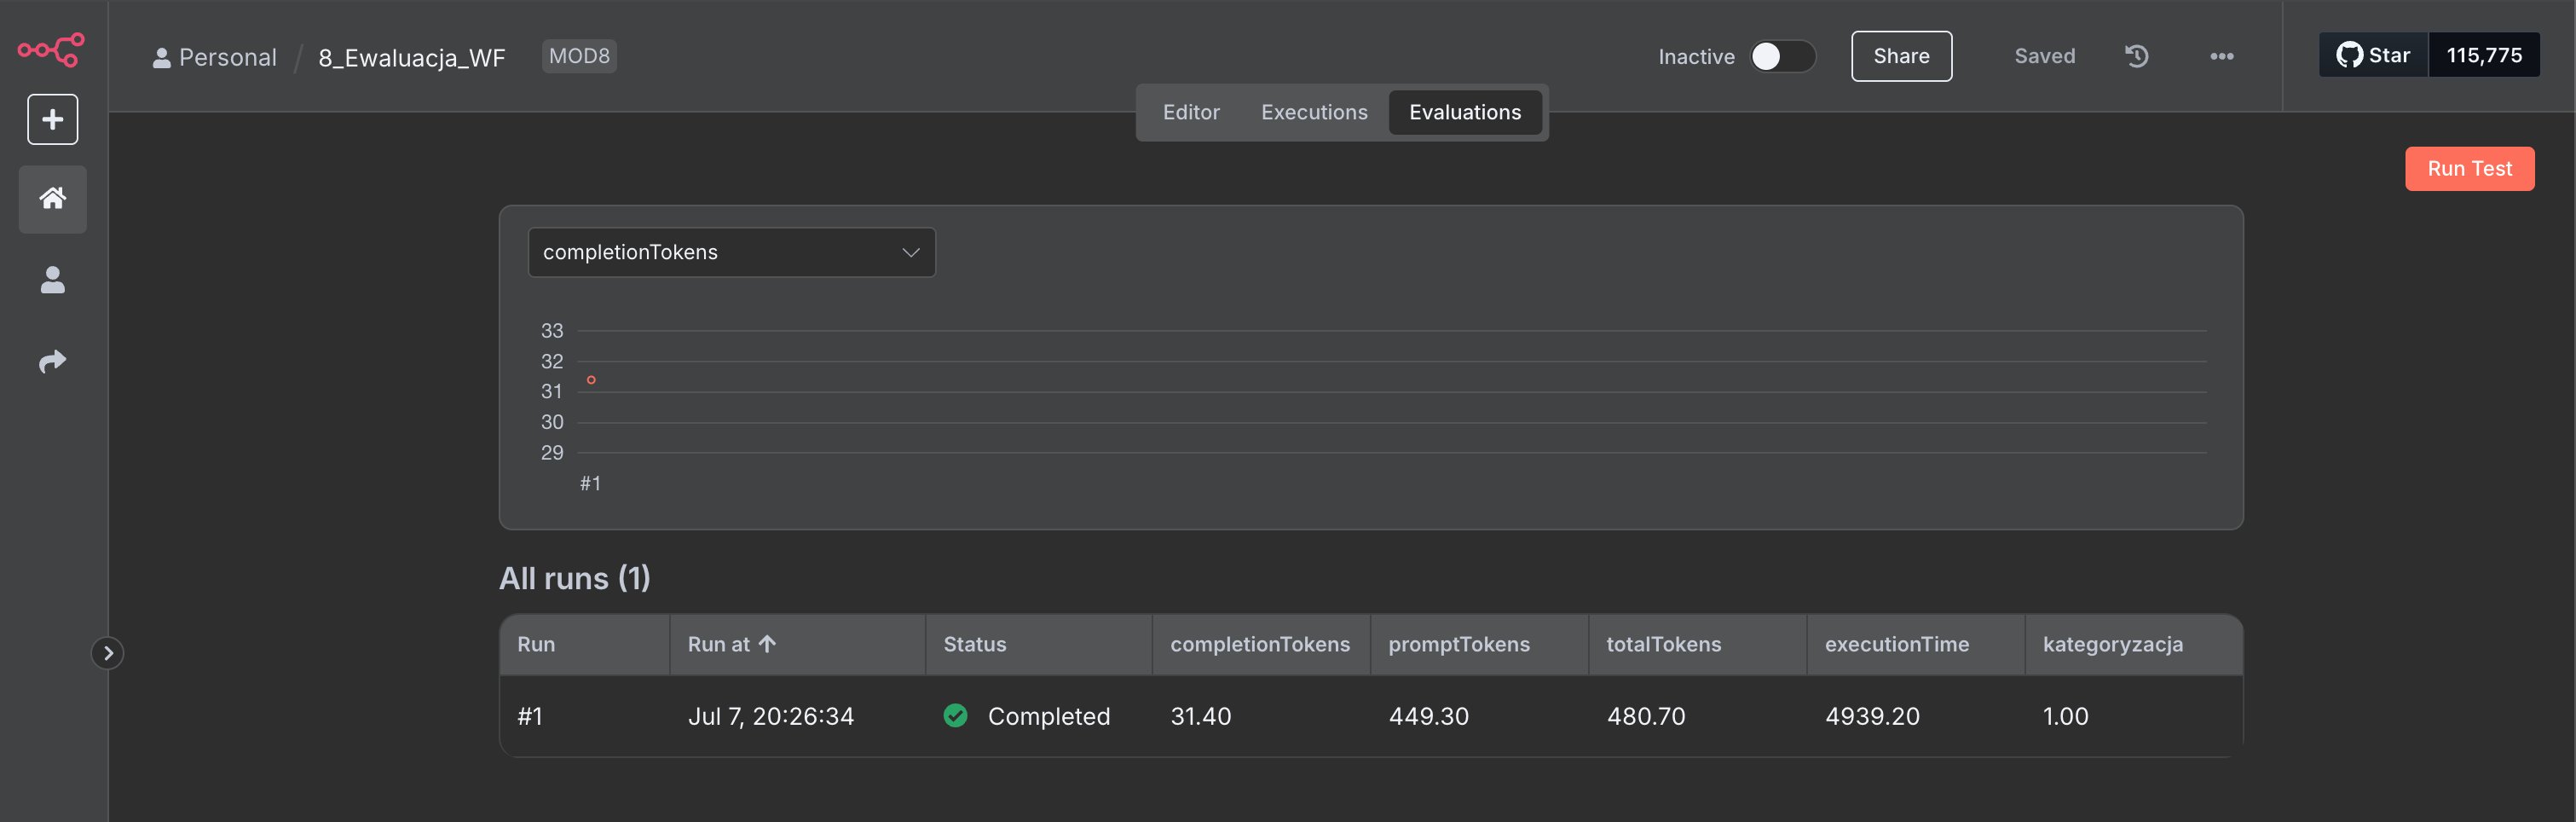Image resolution: width=2576 pixels, height=822 pixels.
Task: Click the 449.30 promptTokens value
Action: (x=1429, y=716)
